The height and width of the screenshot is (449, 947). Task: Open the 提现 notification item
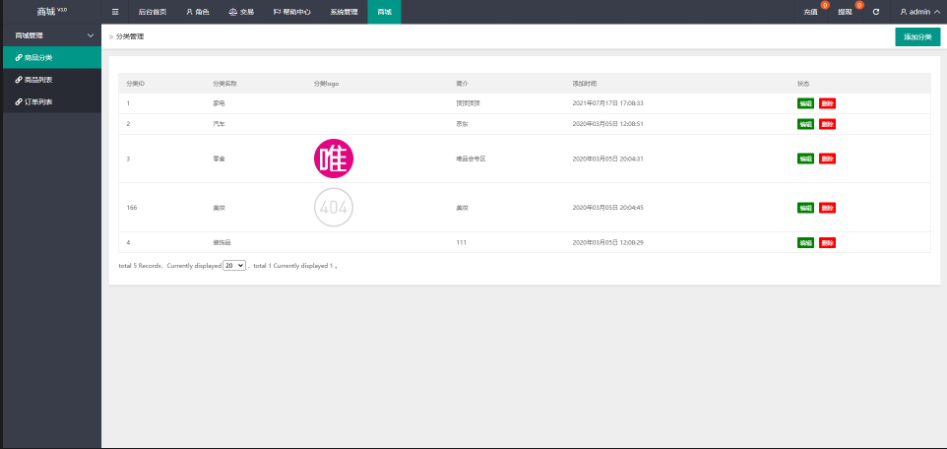845,12
